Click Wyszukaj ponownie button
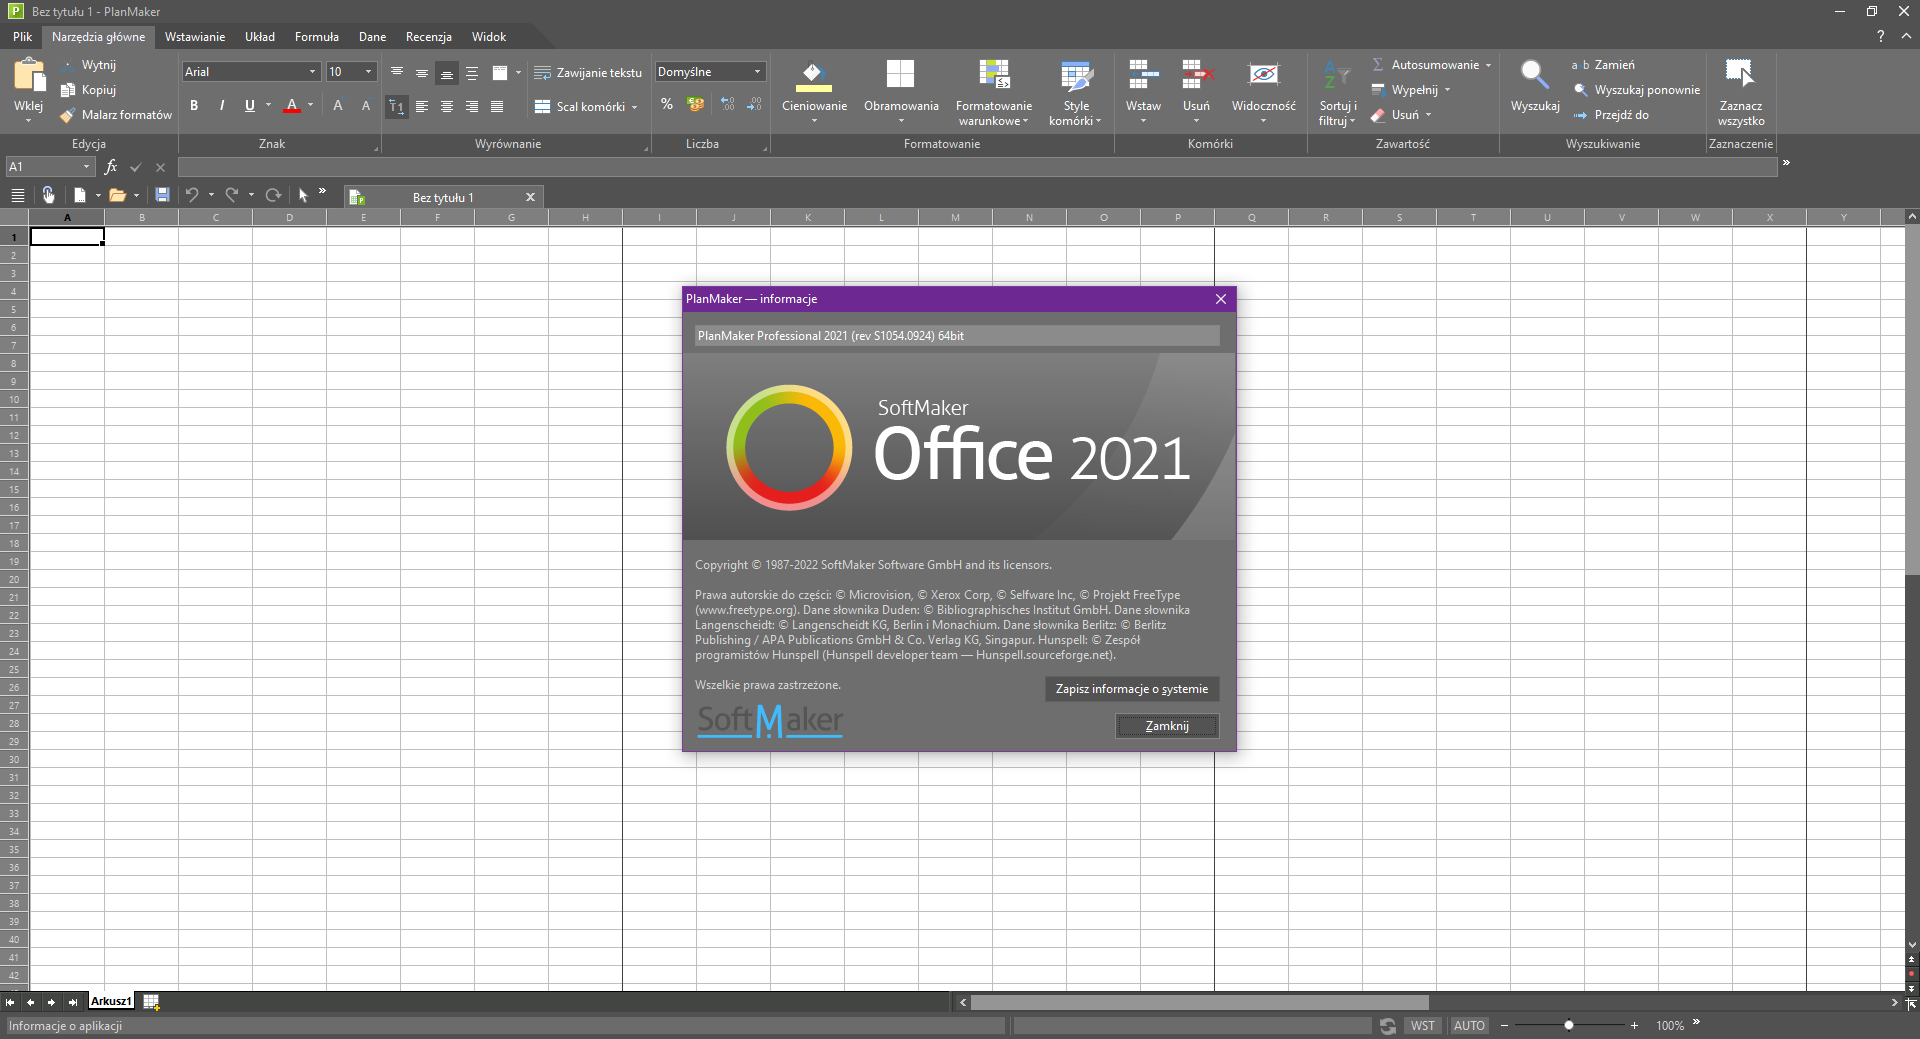The image size is (1920, 1039). click(x=1636, y=90)
